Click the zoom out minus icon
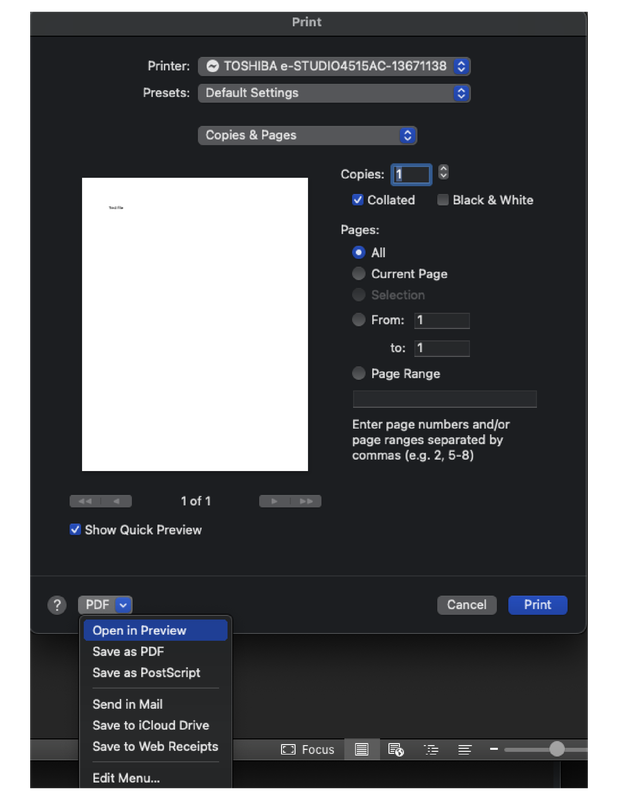The image size is (618, 800). coord(493,749)
